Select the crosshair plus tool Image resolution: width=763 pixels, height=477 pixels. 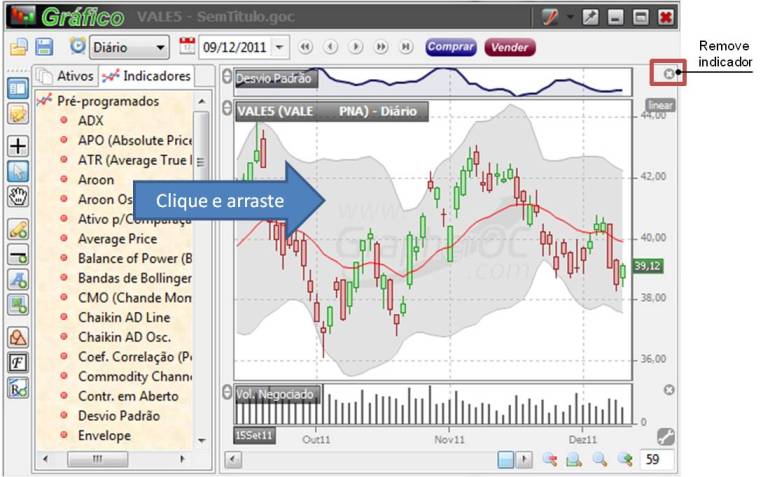[x=18, y=146]
